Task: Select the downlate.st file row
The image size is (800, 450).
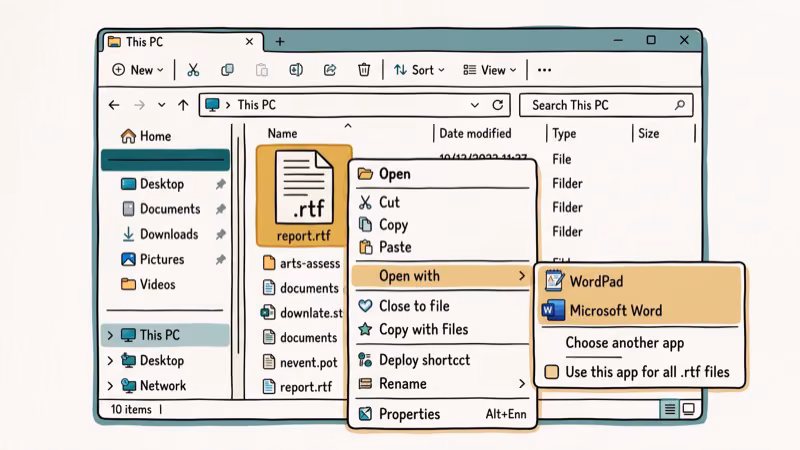Action: pos(302,313)
